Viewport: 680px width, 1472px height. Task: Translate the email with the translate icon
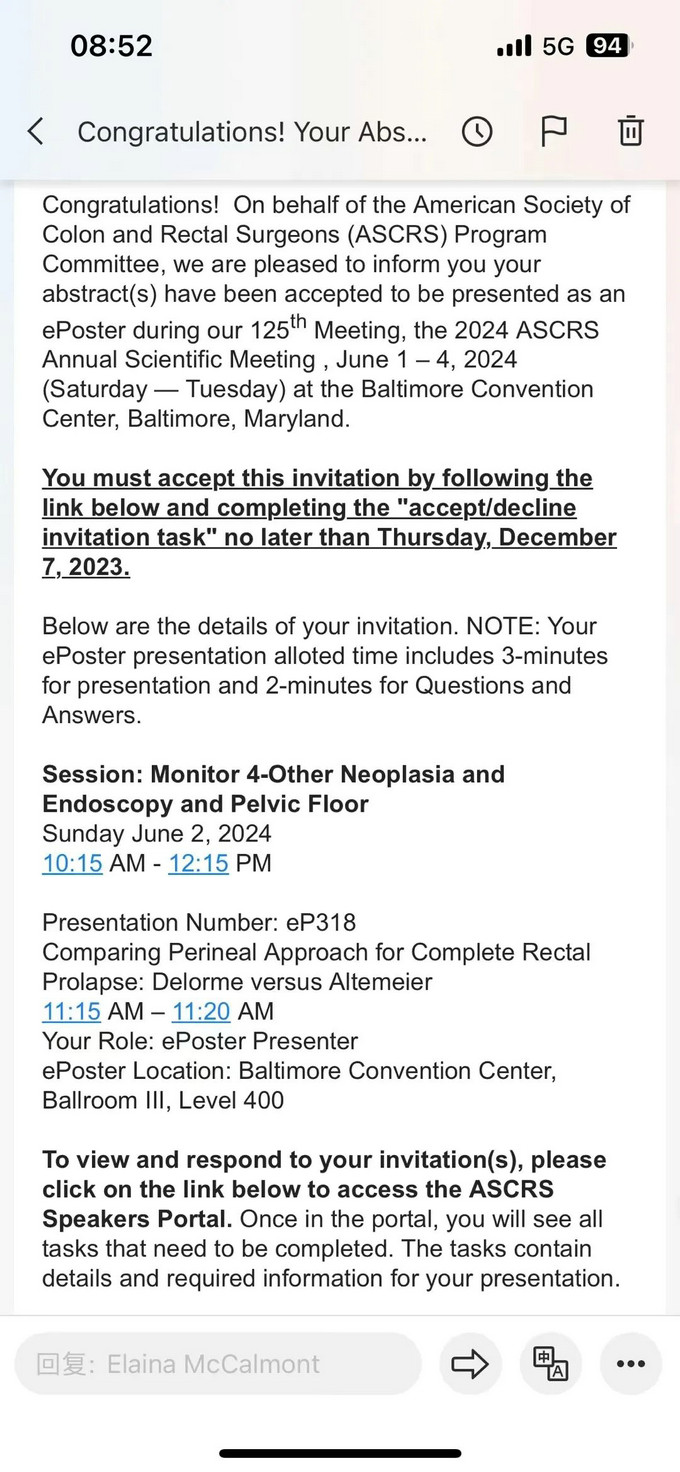551,1364
